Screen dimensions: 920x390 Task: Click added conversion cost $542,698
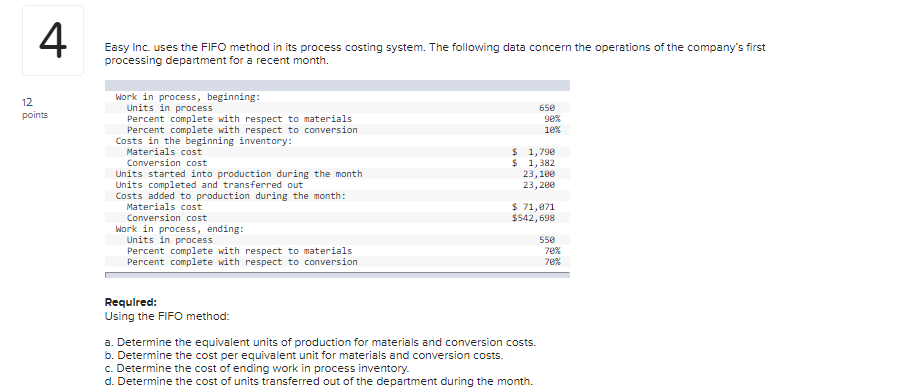(x=533, y=218)
